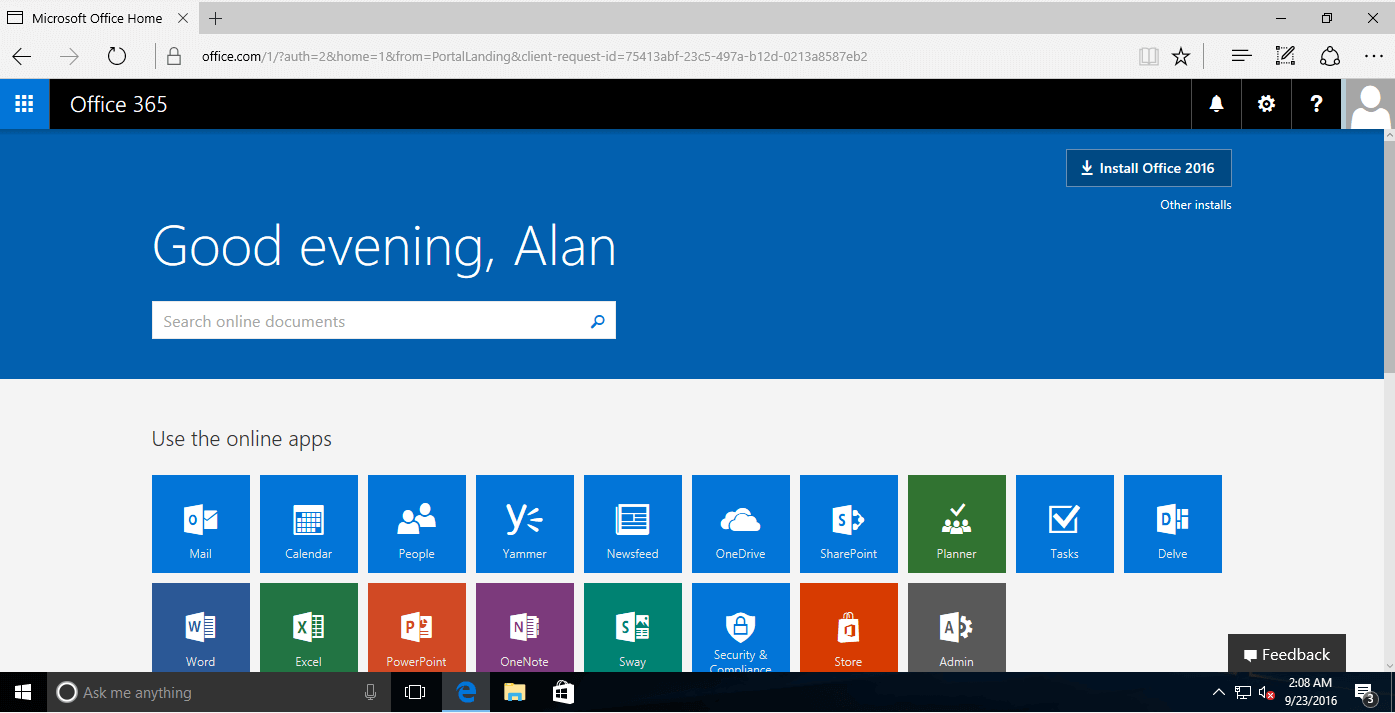This screenshot has width=1395, height=713.
Task: Open Office 365 settings gear
Action: pos(1266,104)
